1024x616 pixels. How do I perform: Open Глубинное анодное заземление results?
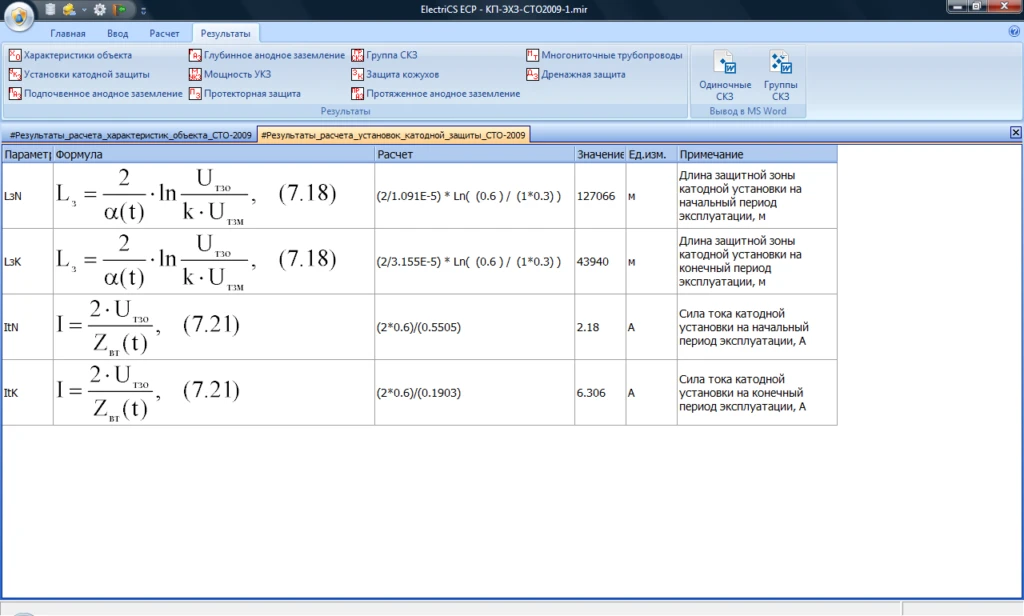(267, 55)
